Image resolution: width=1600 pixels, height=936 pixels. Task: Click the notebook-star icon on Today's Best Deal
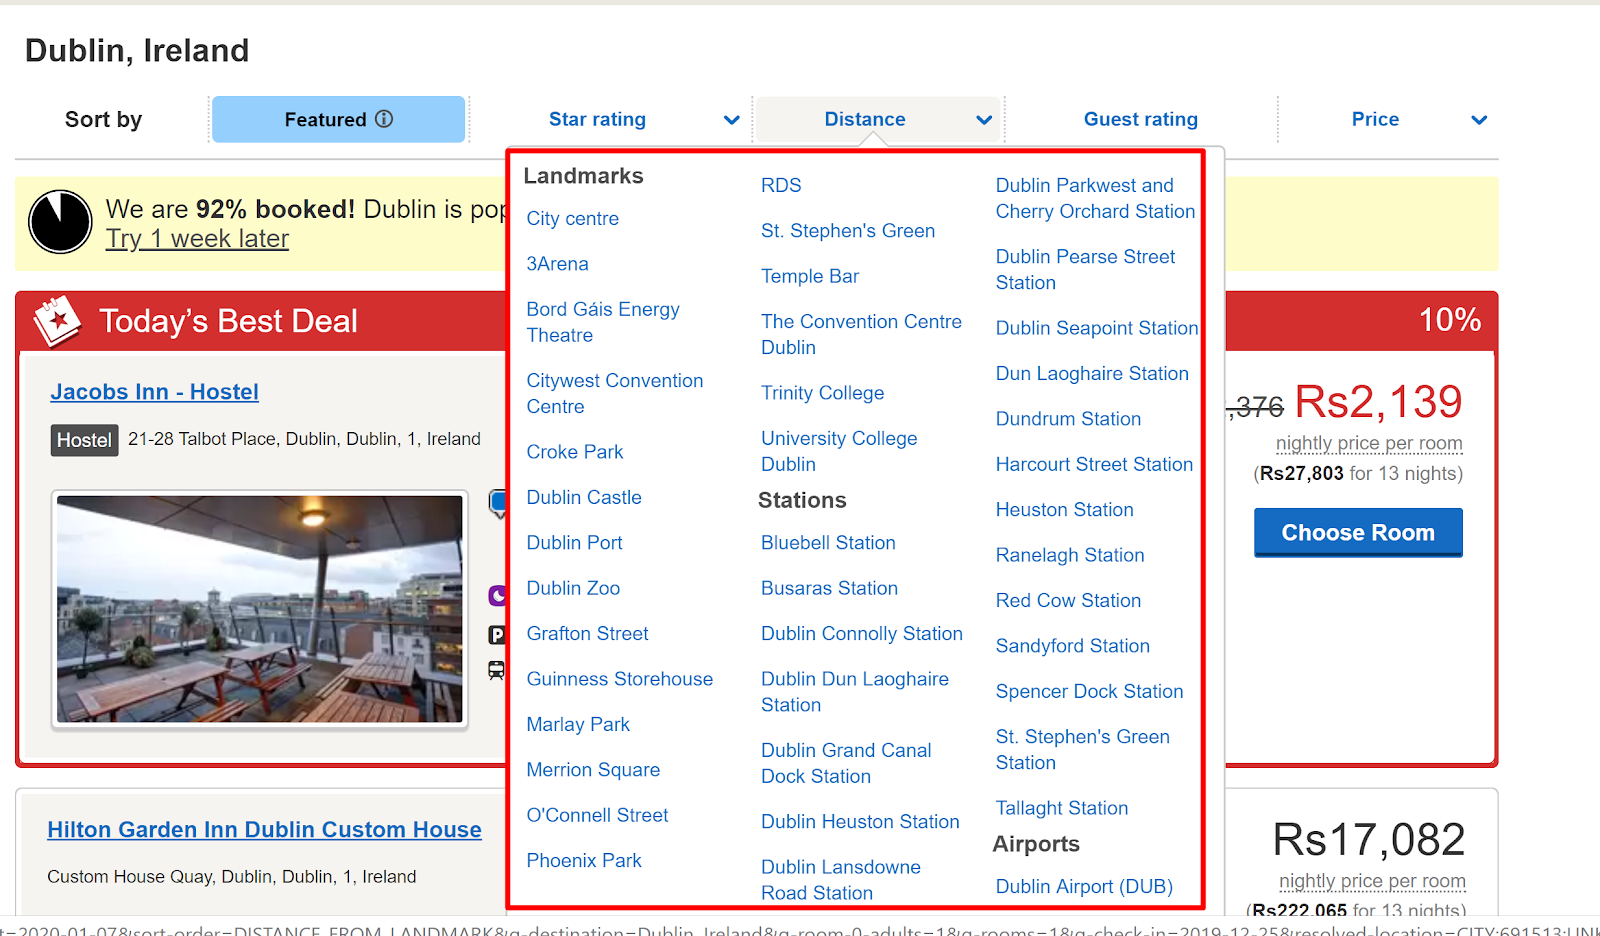click(x=57, y=320)
